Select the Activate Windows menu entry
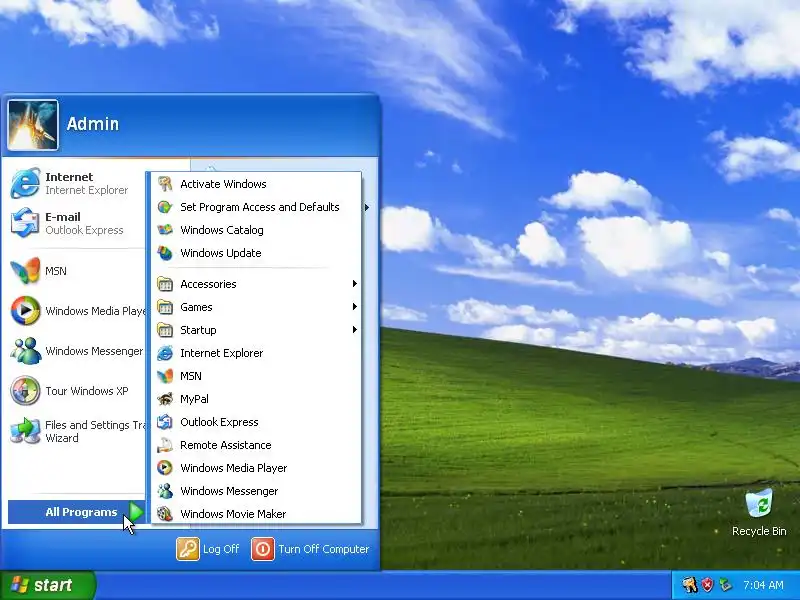 coord(255,184)
